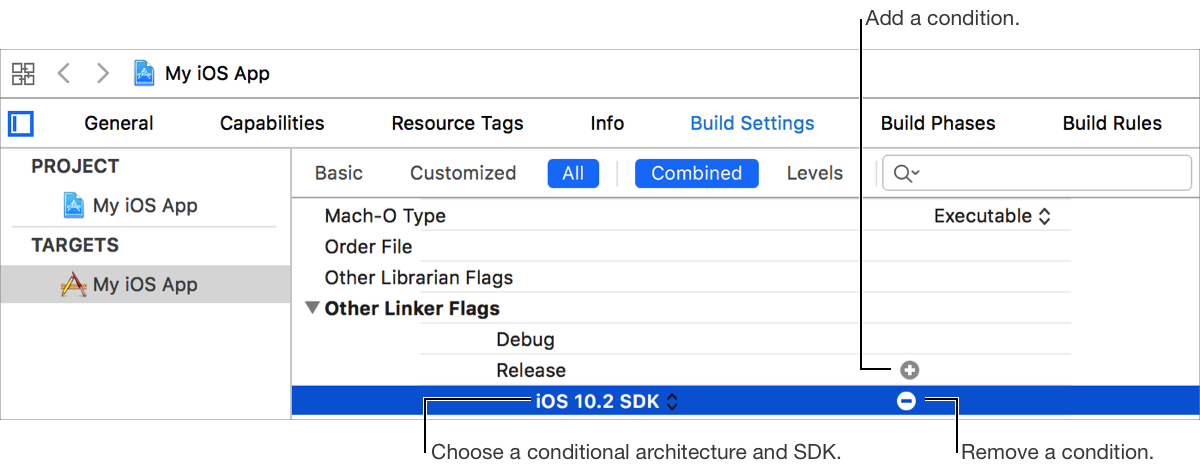Click the build settings search field

click(x=1048, y=173)
